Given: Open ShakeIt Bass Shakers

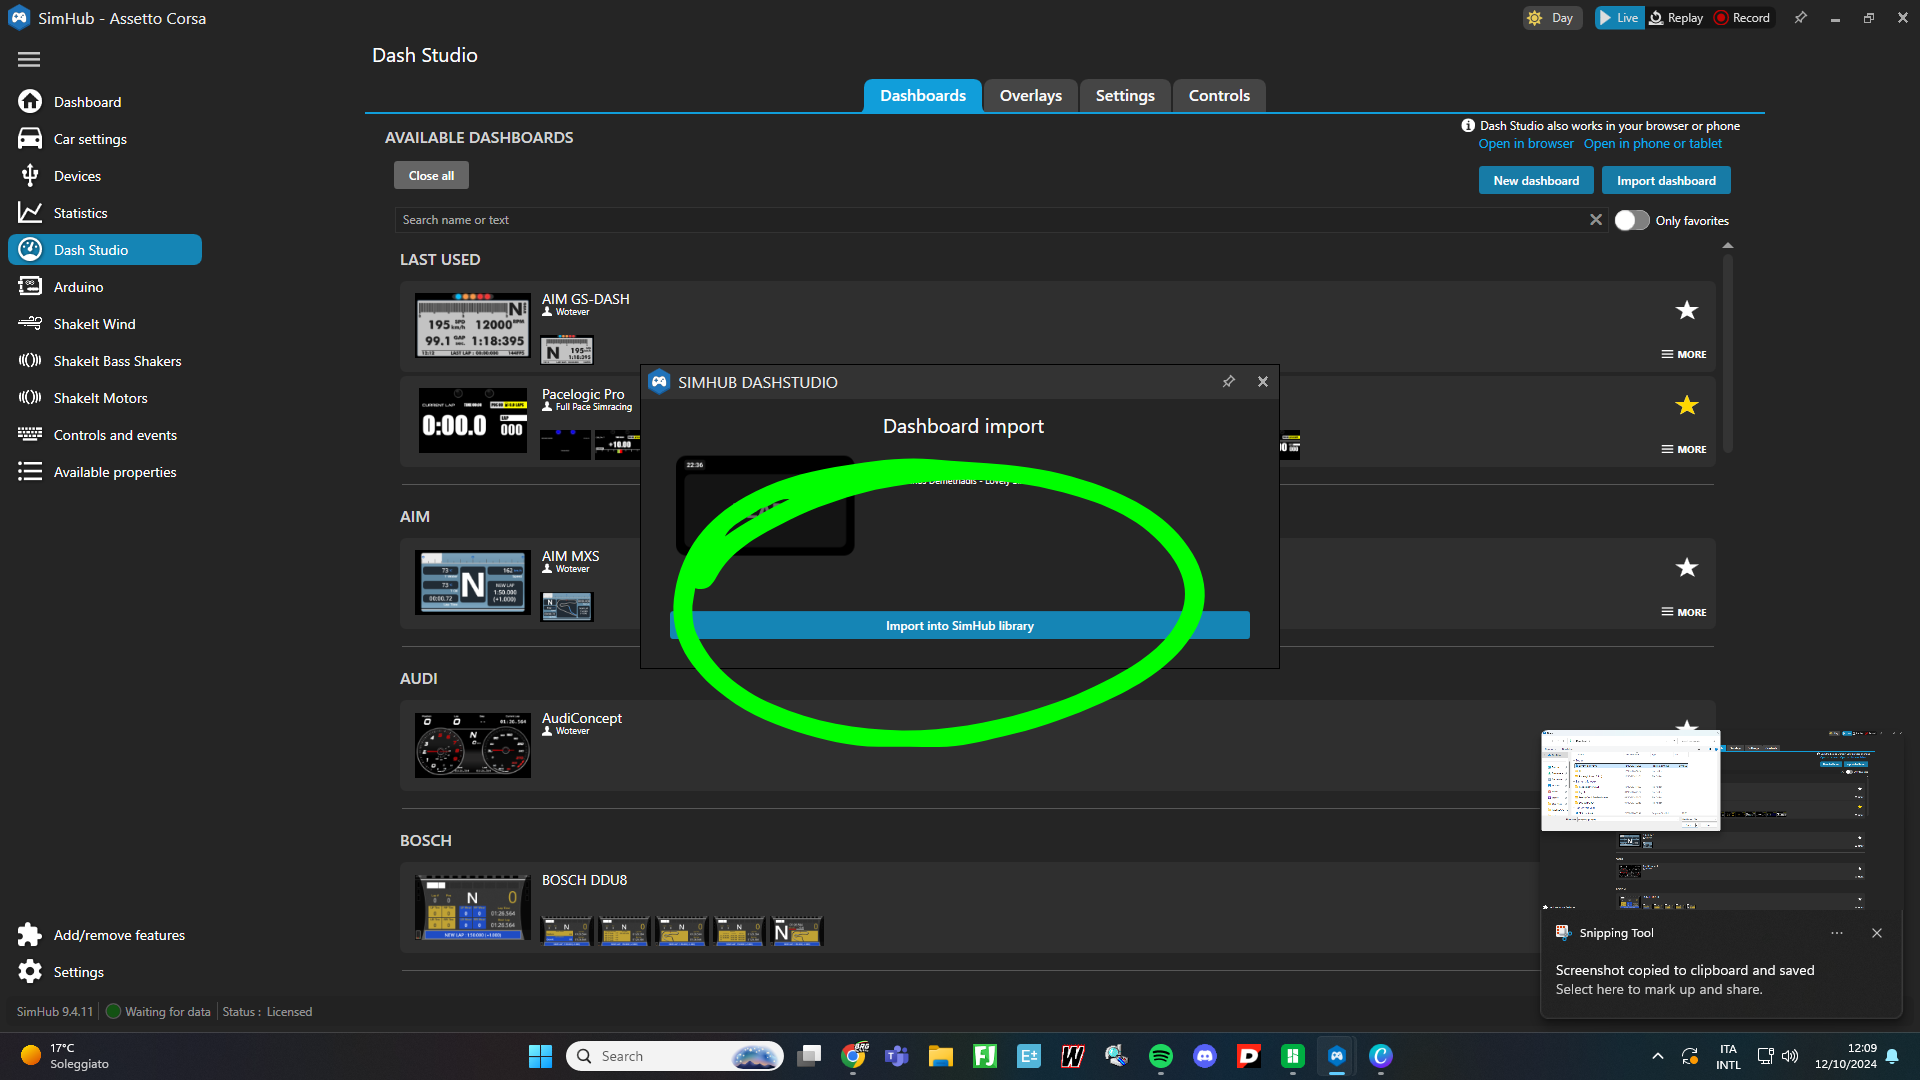Looking at the screenshot, I should tap(105, 361).
